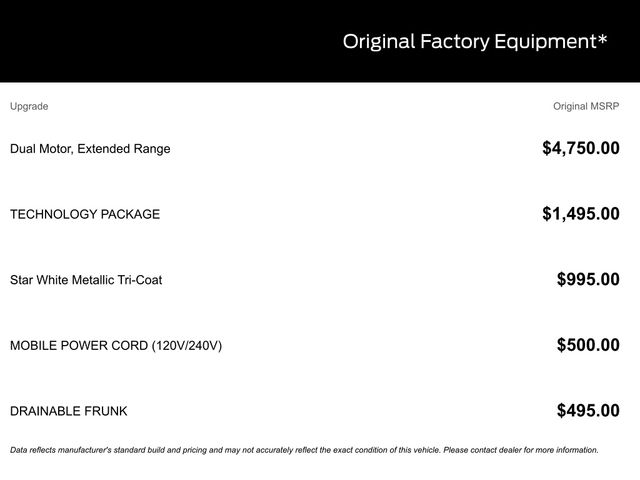640x480 pixels.
Task: Click the Original Factory Equipment heading
Action: pos(470,42)
